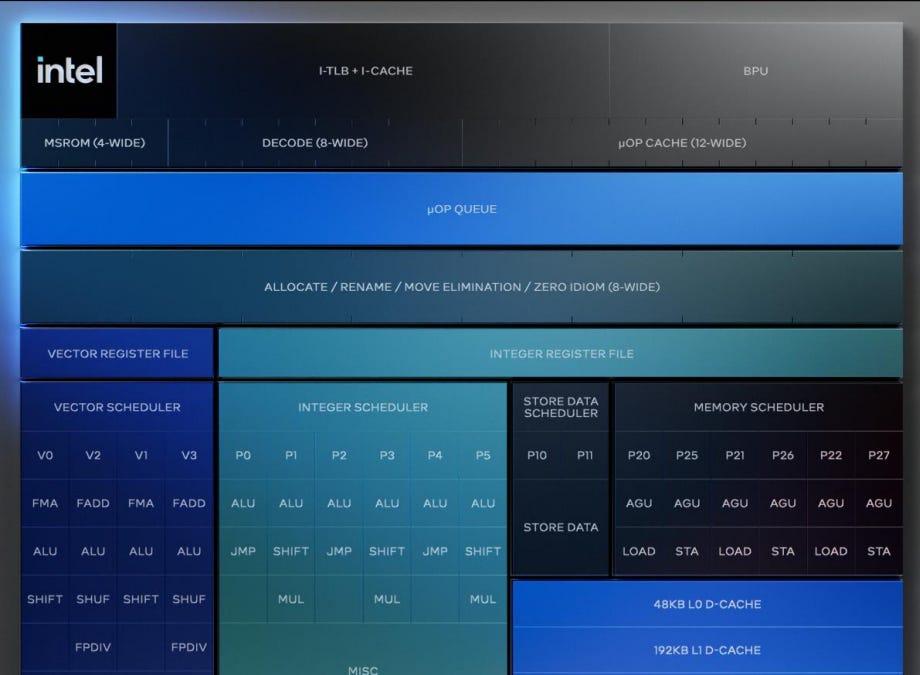This screenshot has width=920, height=675.
Task: Click the FMA unit in the V1 column
Action: pos(141,503)
